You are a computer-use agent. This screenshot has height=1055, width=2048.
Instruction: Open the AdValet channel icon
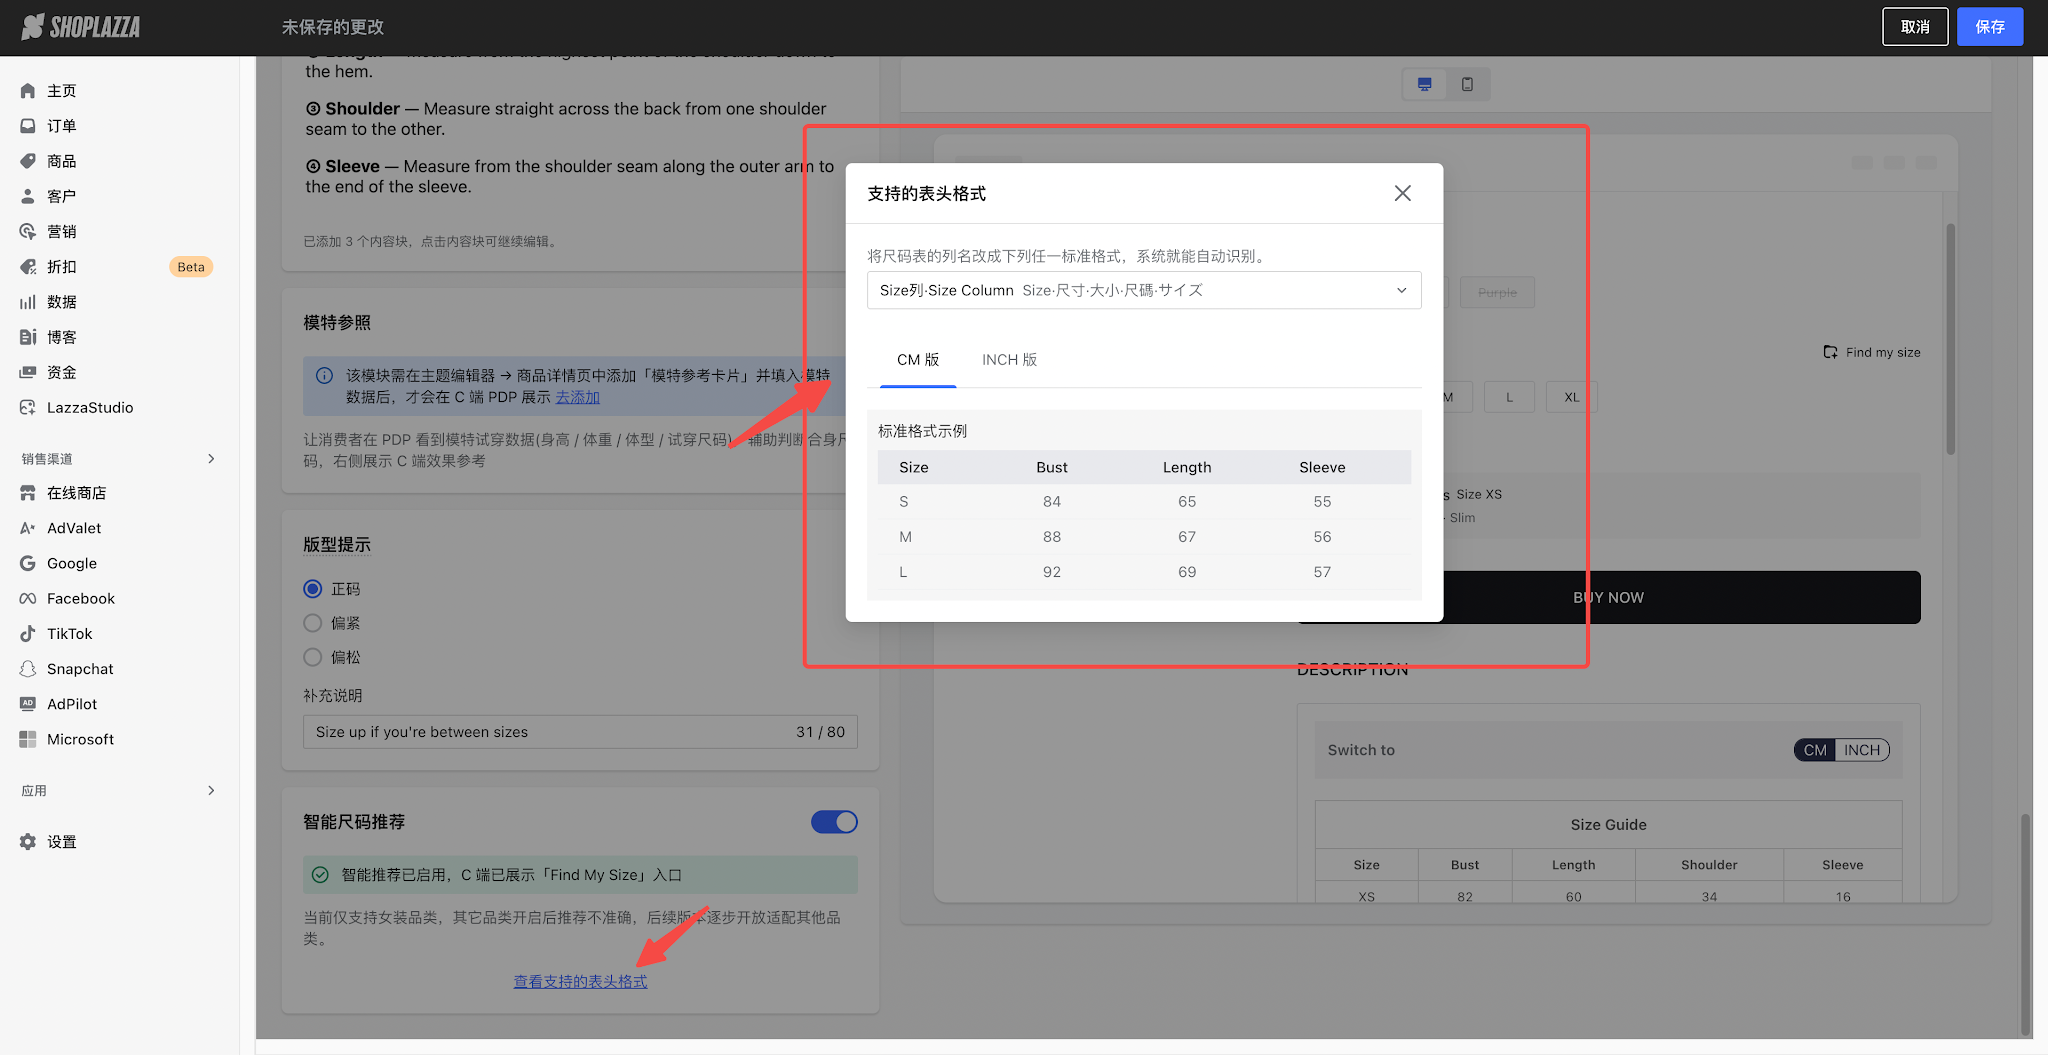coord(28,528)
